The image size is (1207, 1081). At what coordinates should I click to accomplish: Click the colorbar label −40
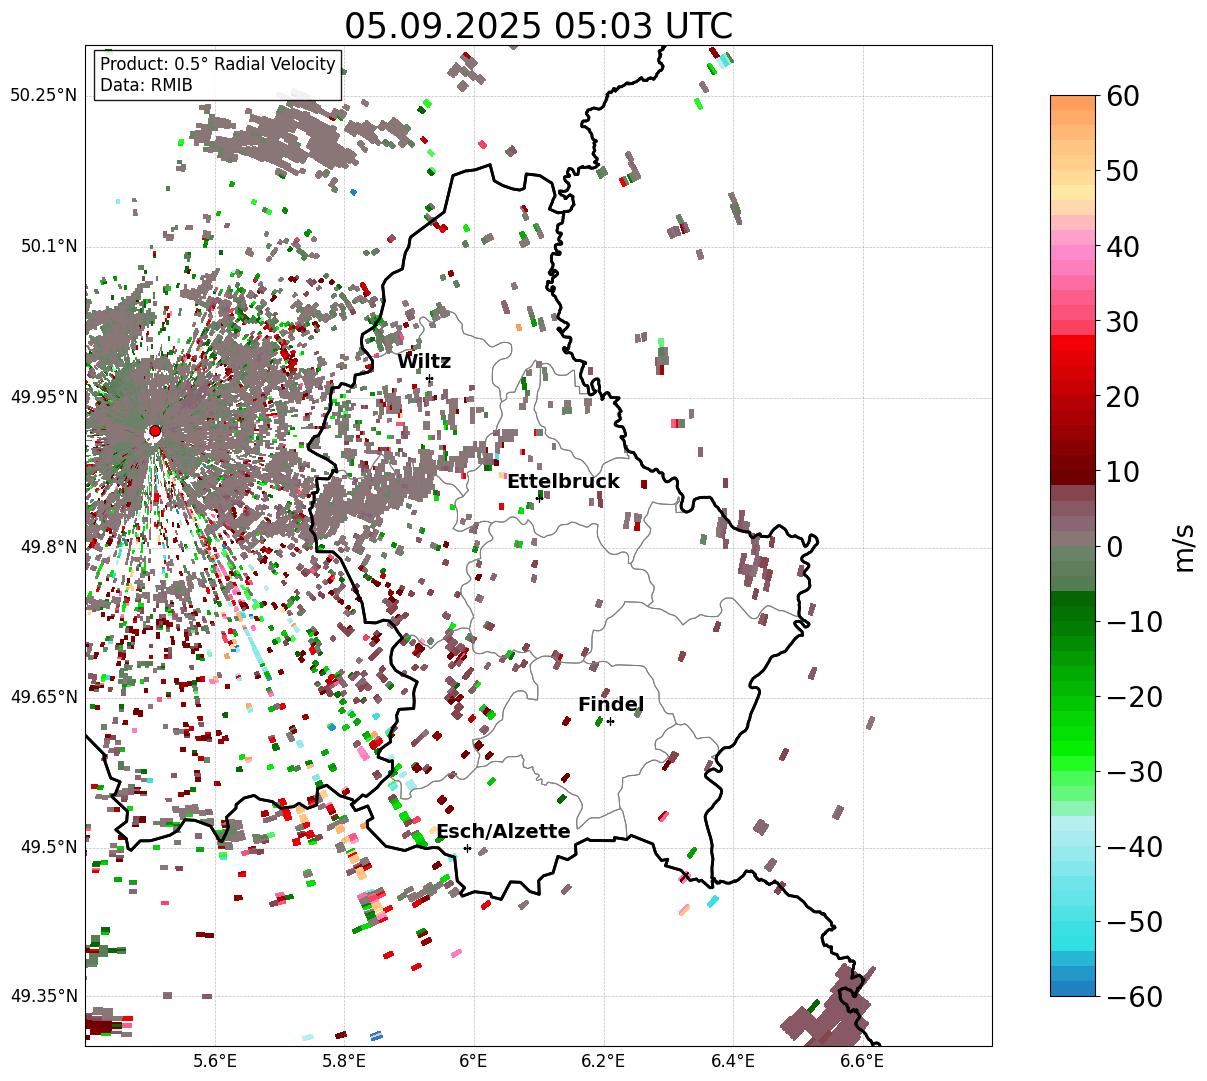pyautogui.click(x=1133, y=846)
